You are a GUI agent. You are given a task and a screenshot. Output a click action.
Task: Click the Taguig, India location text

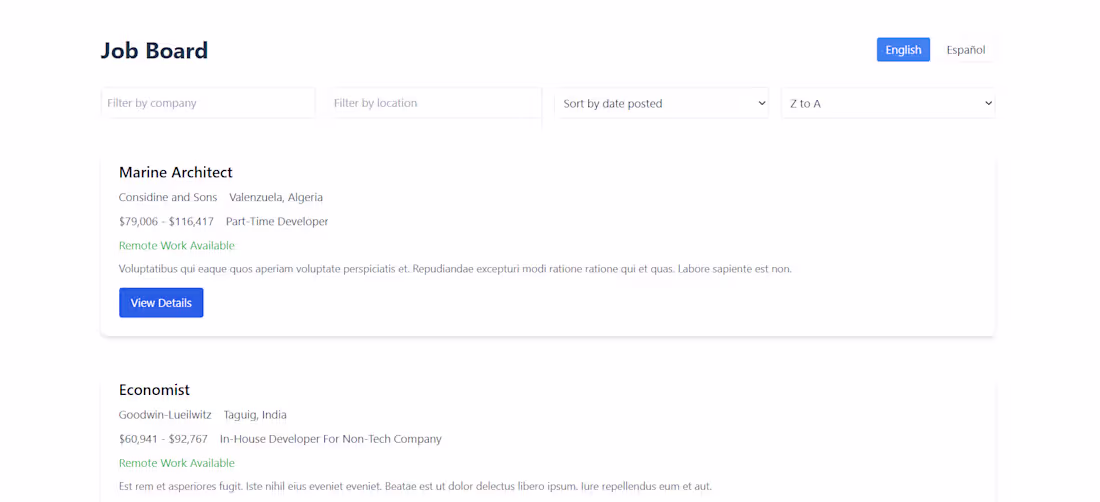click(255, 415)
